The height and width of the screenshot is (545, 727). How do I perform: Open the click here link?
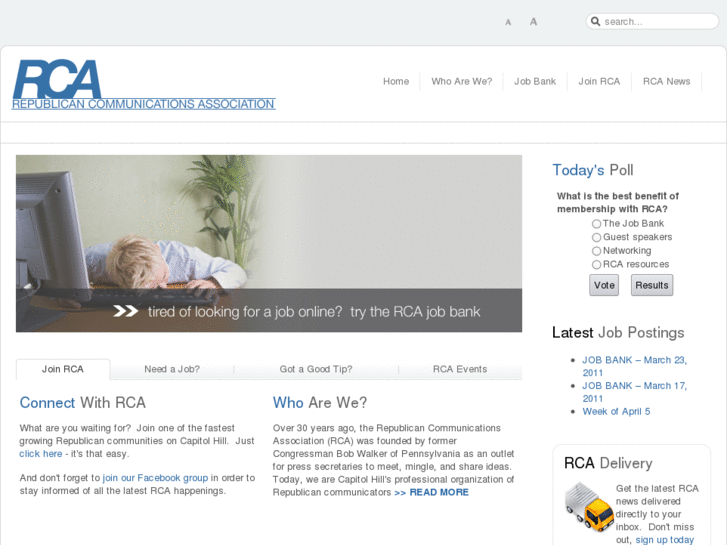pos(41,454)
